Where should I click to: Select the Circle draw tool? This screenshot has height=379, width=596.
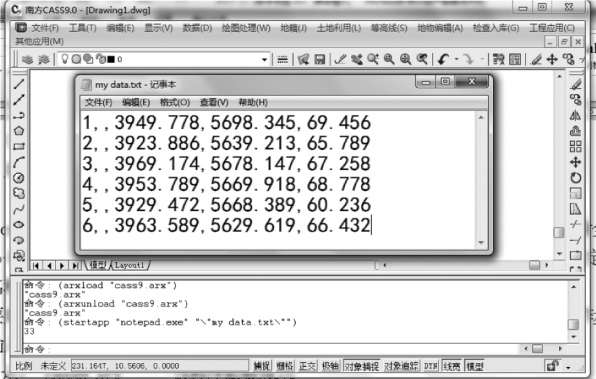[x=19, y=178]
